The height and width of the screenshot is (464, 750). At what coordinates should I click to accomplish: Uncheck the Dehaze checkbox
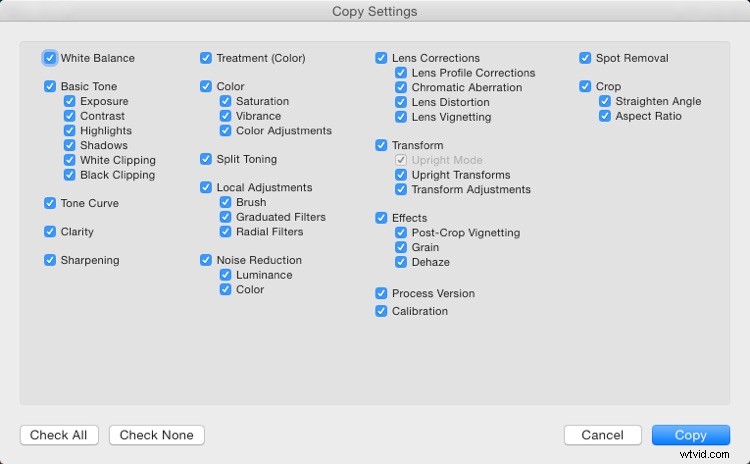click(x=401, y=262)
